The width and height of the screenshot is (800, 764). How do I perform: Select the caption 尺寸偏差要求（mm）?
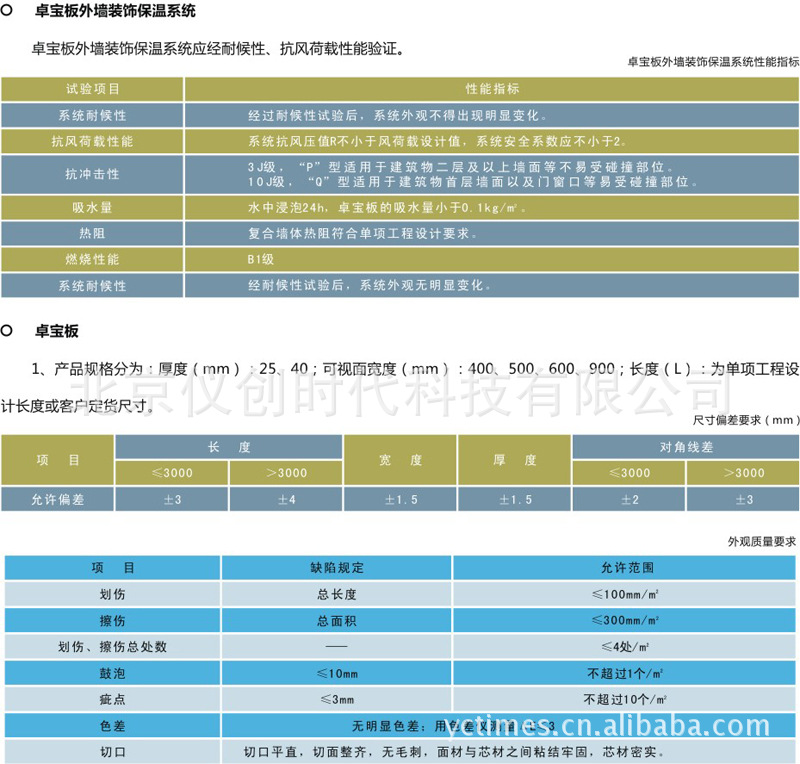(746, 420)
